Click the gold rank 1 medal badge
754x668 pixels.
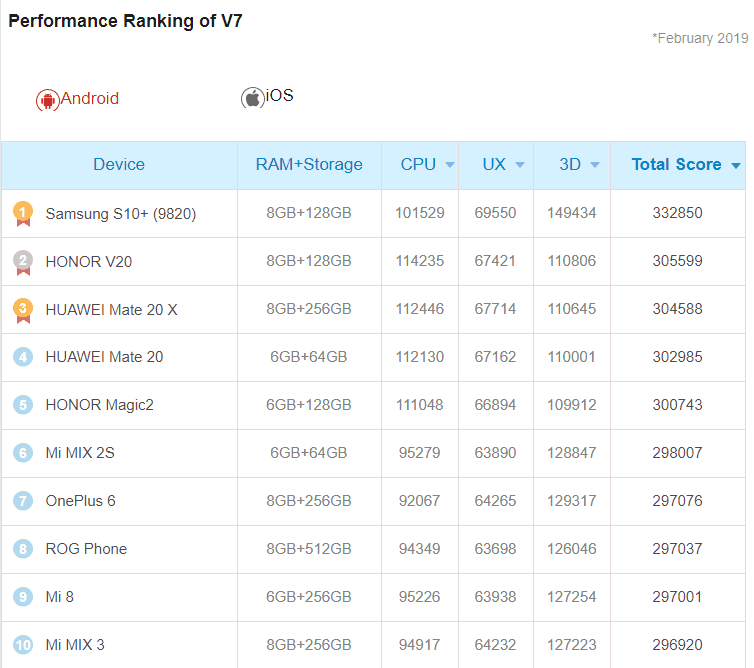tap(23, 214)
